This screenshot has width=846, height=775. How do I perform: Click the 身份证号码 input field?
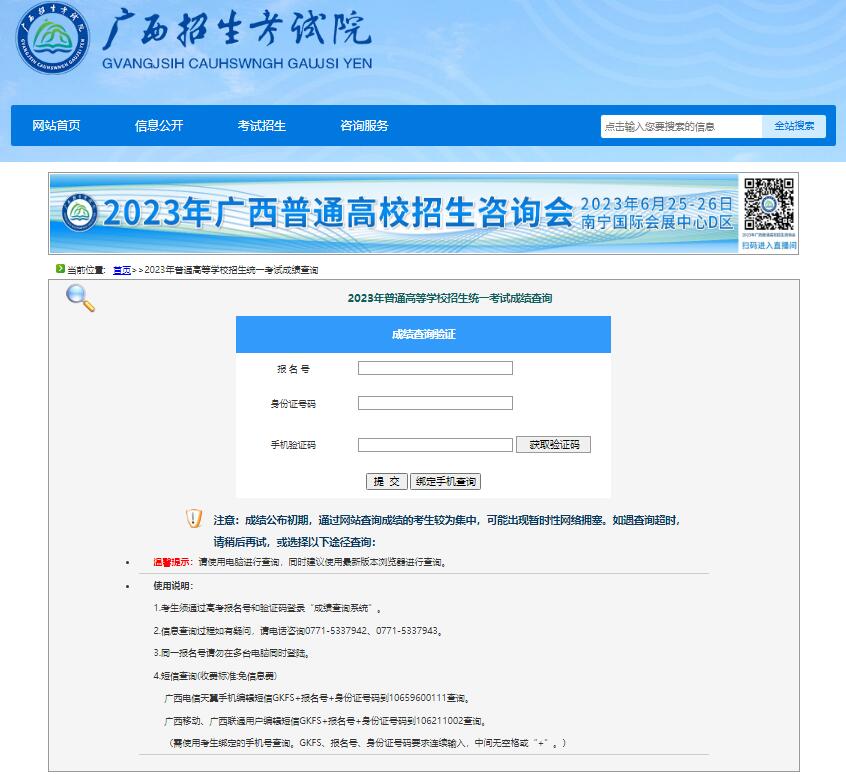[x=435, y=403]
